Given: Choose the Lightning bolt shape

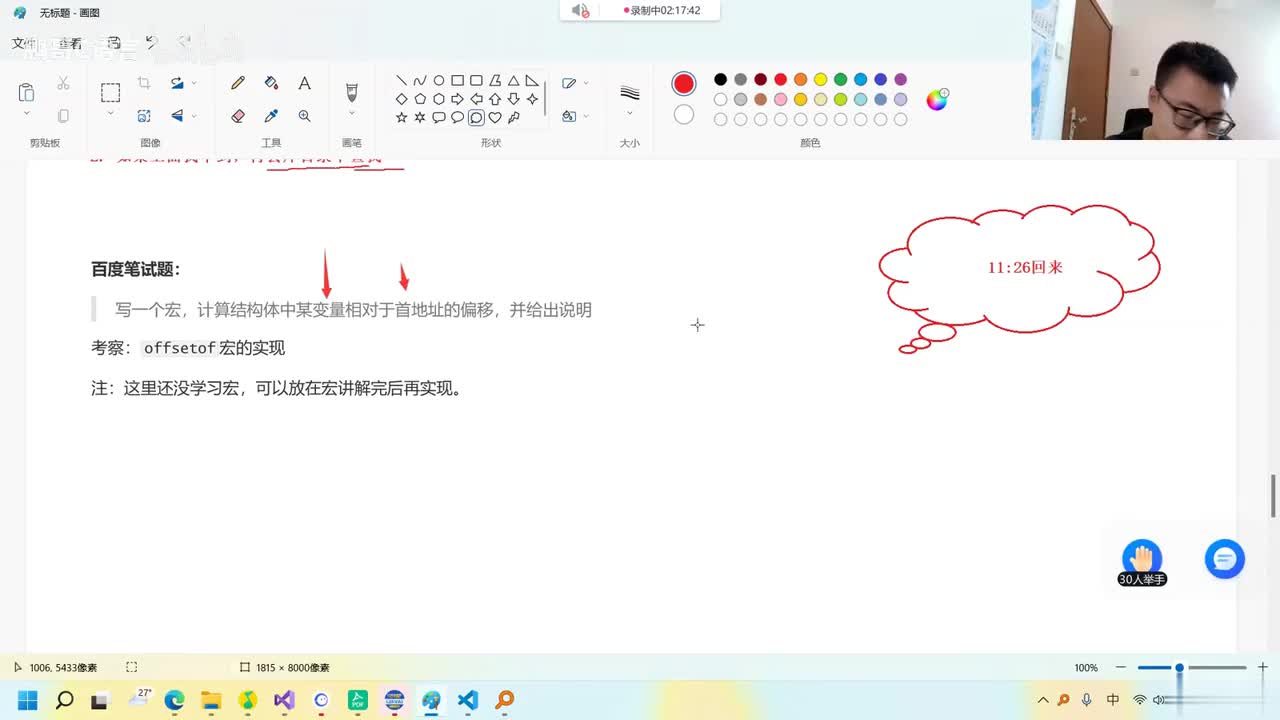Looking at the screenshot, I should coord(513,118).
